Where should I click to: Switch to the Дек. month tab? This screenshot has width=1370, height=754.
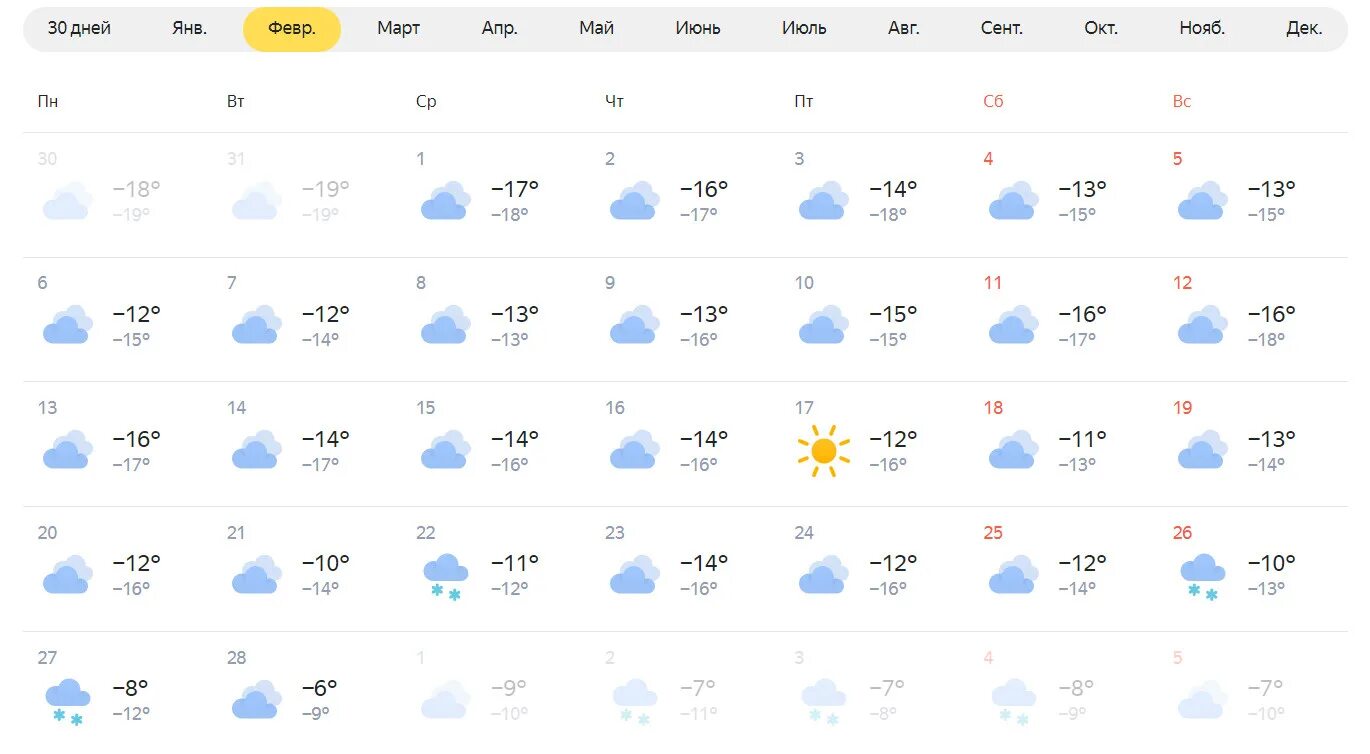tap(1304, 28)
